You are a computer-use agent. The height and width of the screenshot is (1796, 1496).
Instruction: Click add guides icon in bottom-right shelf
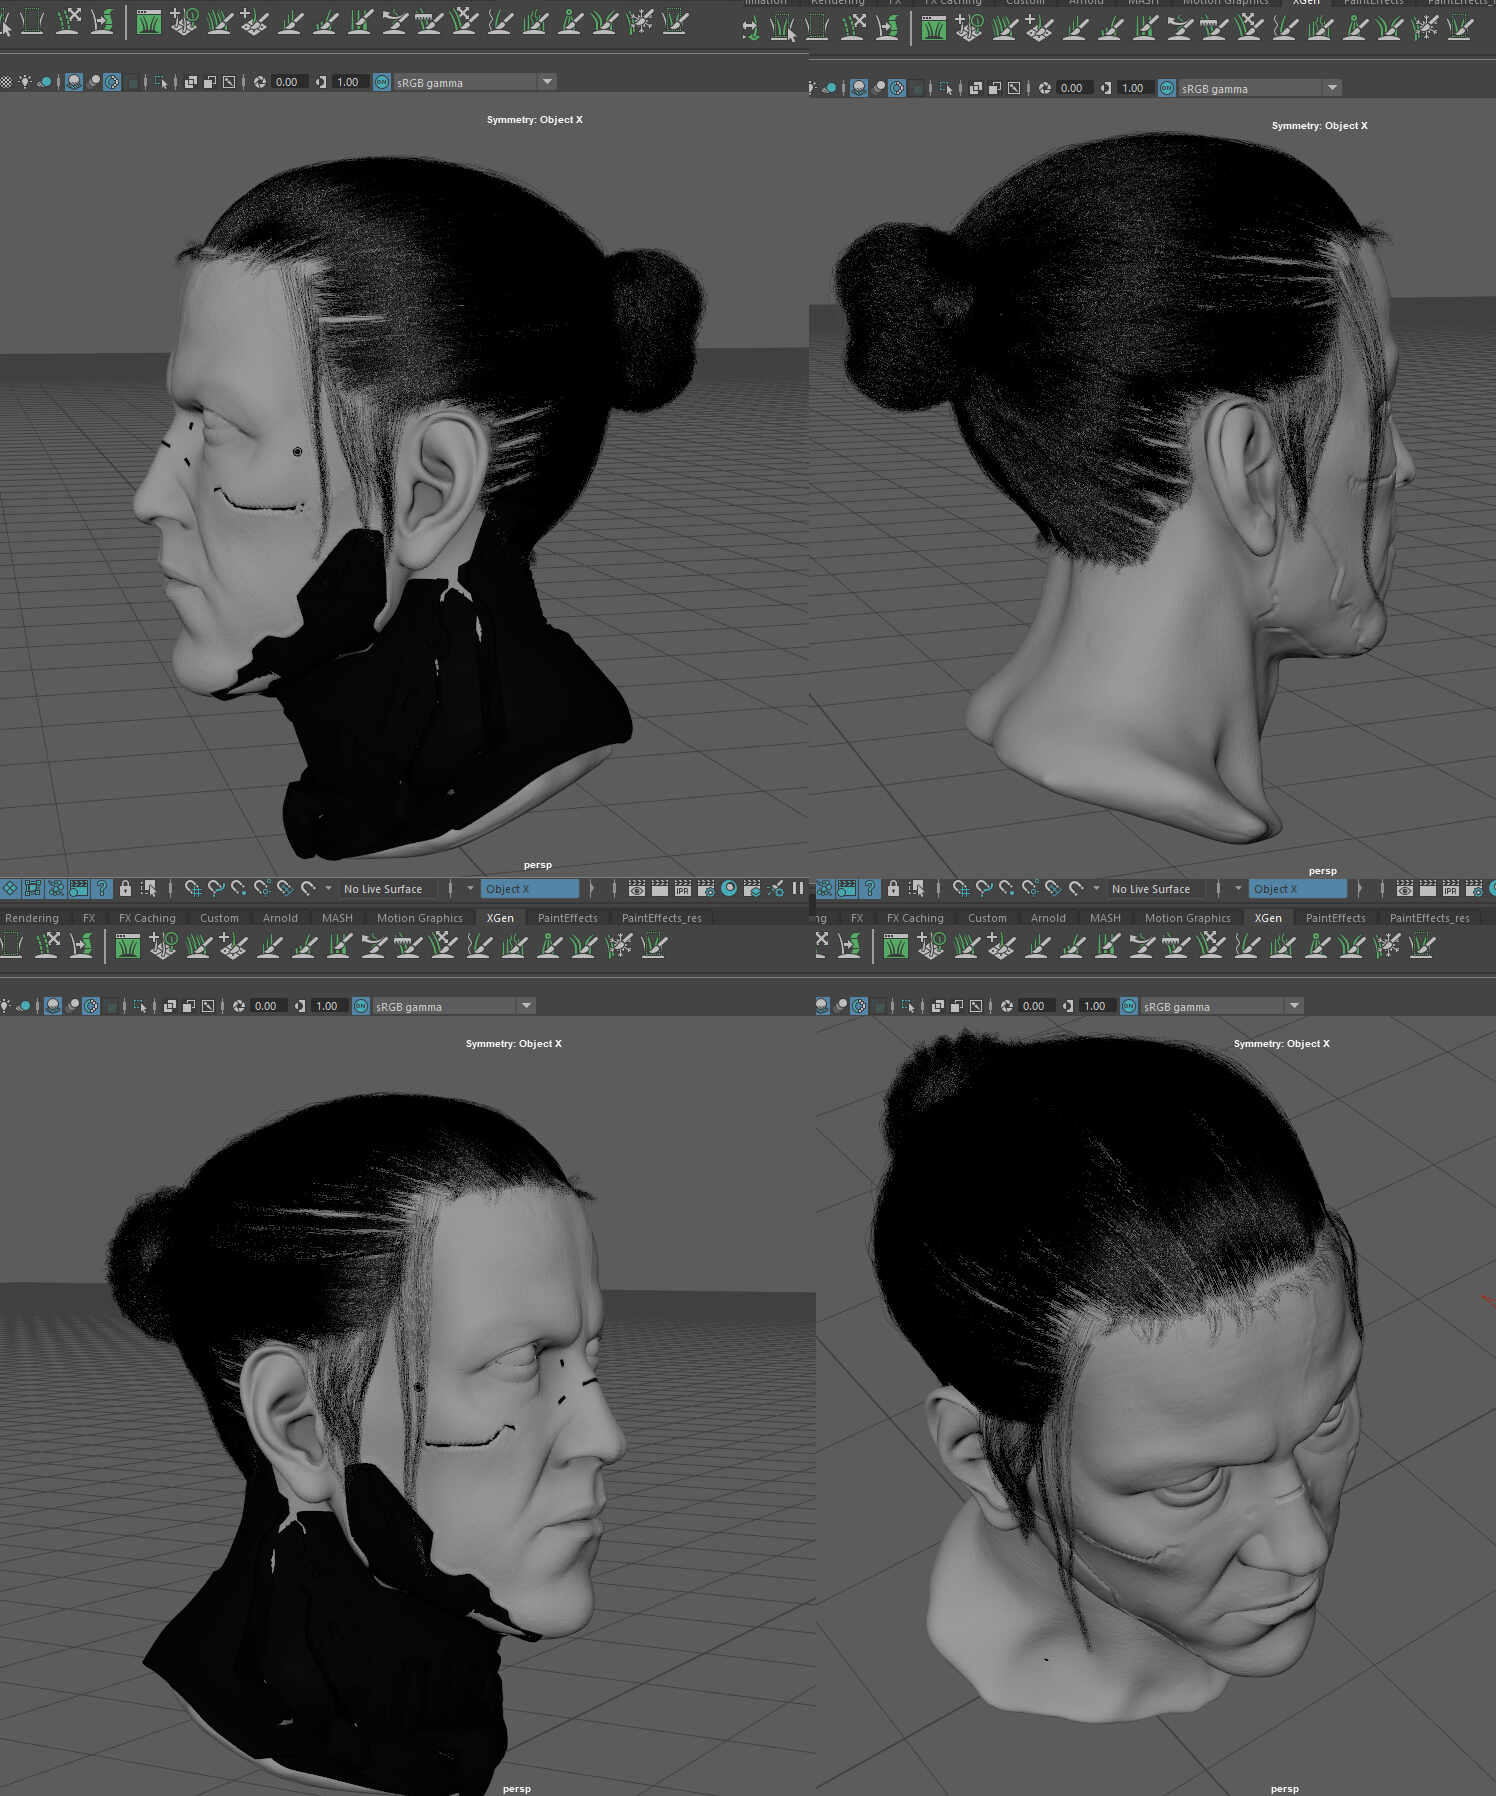click(930, 945)
